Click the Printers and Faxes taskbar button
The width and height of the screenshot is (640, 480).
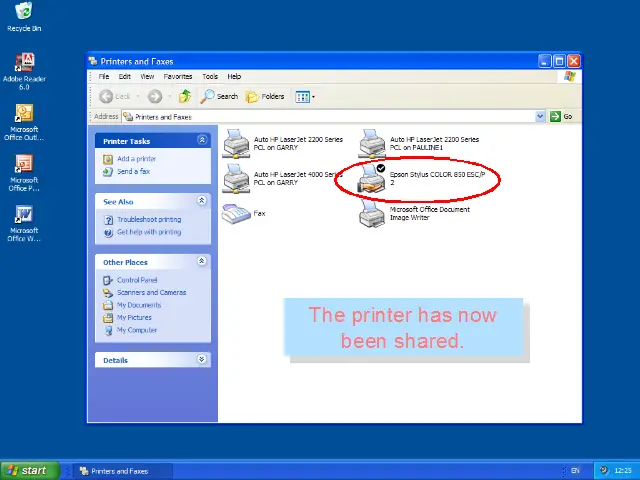pyautogui.click(x=122, y=471)
